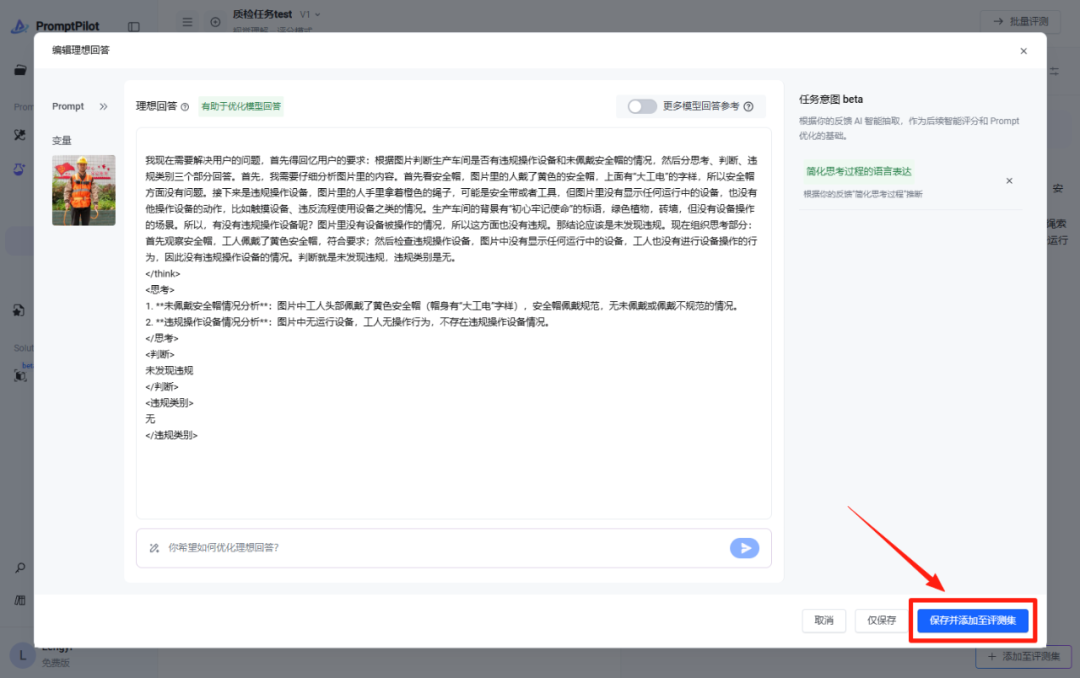Toggle the sidebar collapse icon near PromptPilot
Screen dimensions: 1080x678
click(x=134, y=26)
